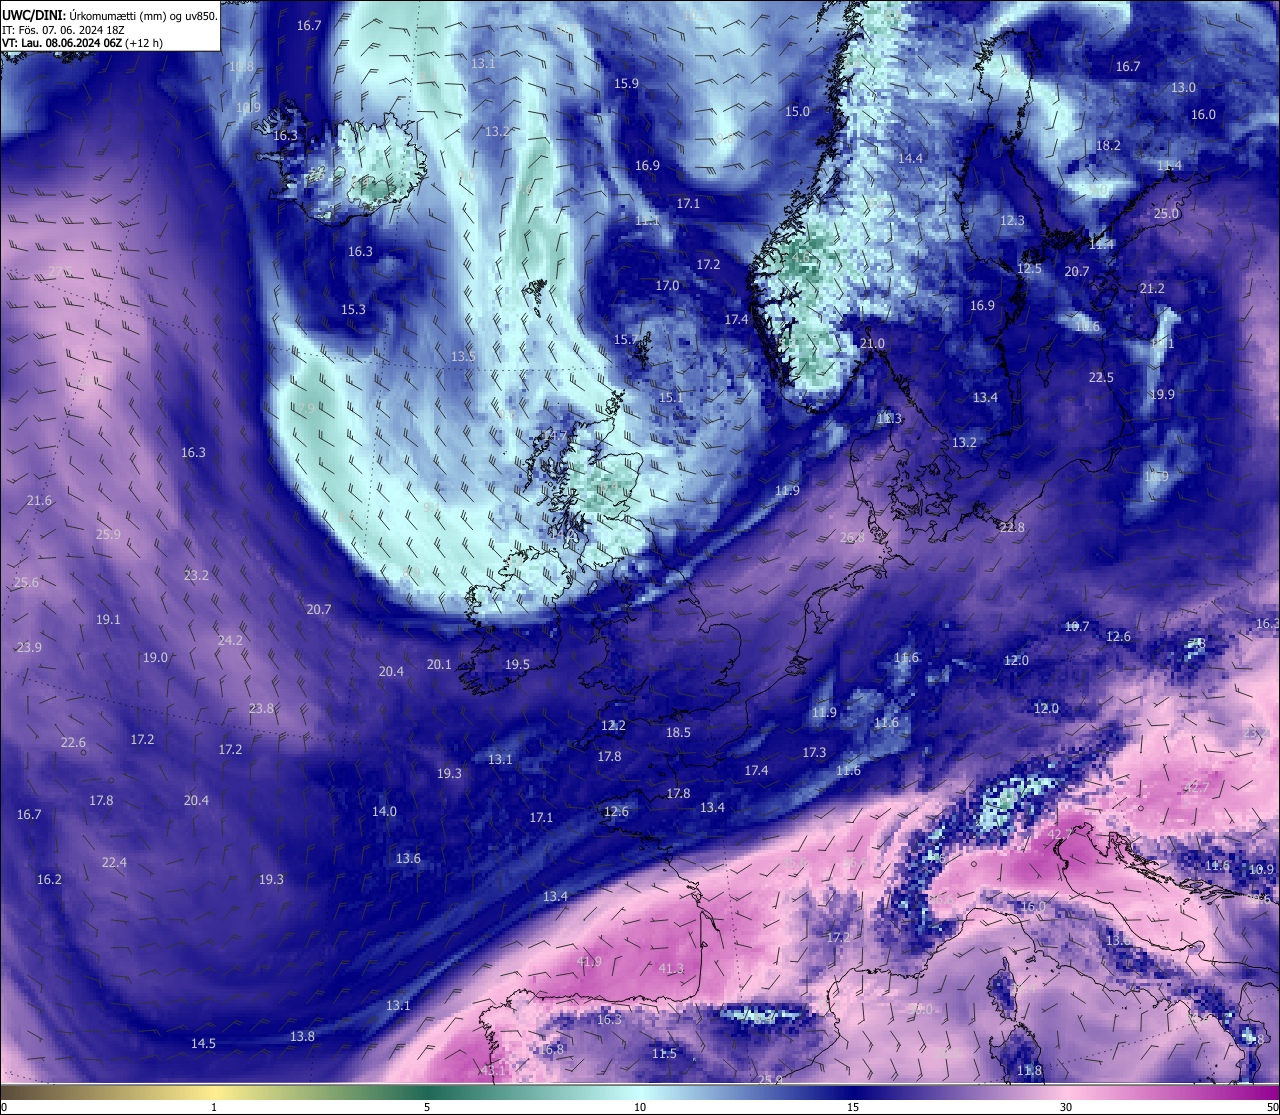Click the 12.5 value label
This screenshot has width=1280, height=1115.
click(x=1029, y=269)
